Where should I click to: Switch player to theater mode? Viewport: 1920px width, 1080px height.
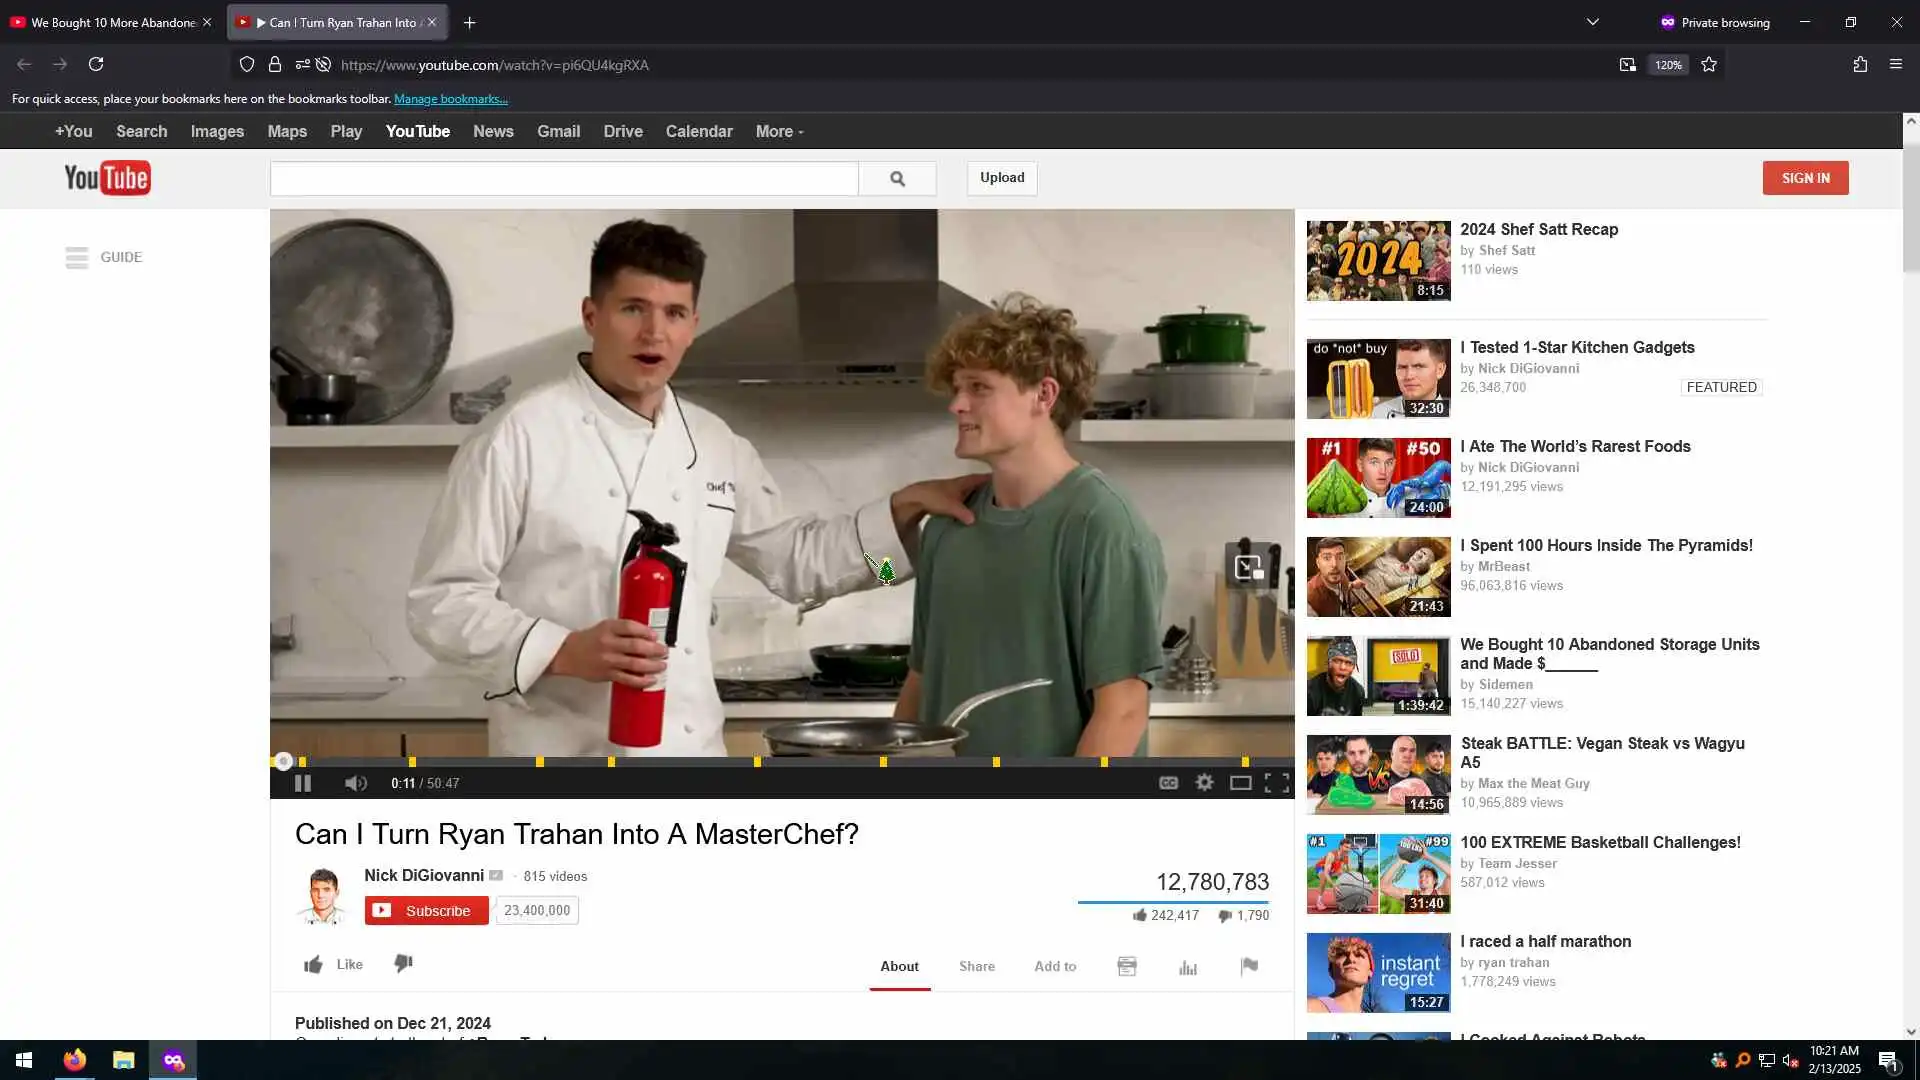point(1240,783)
